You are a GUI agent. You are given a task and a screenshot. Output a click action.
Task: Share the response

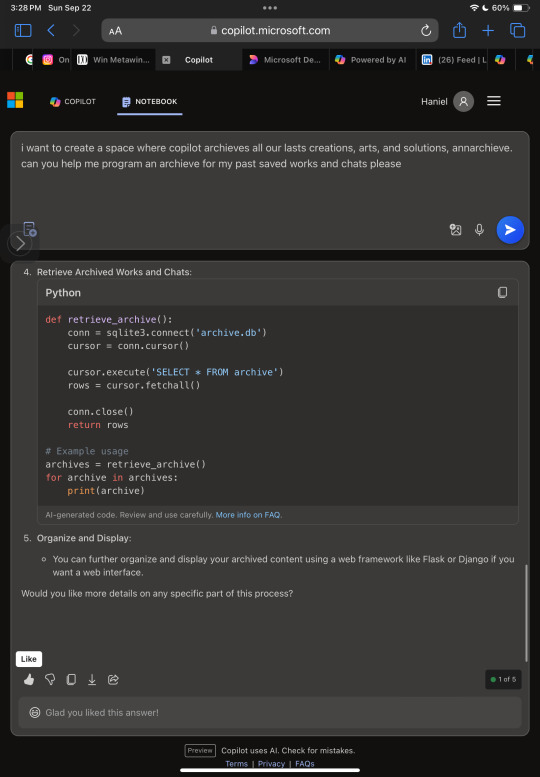[x=113, y=679]
